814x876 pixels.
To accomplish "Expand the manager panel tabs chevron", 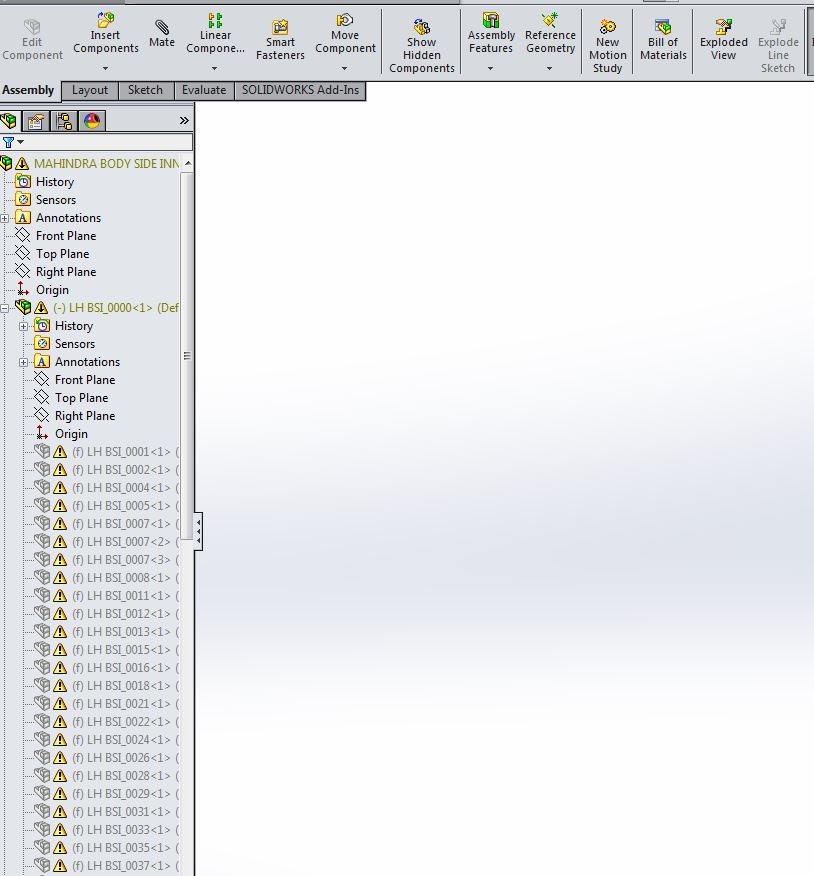I will (x=184, y=121).
